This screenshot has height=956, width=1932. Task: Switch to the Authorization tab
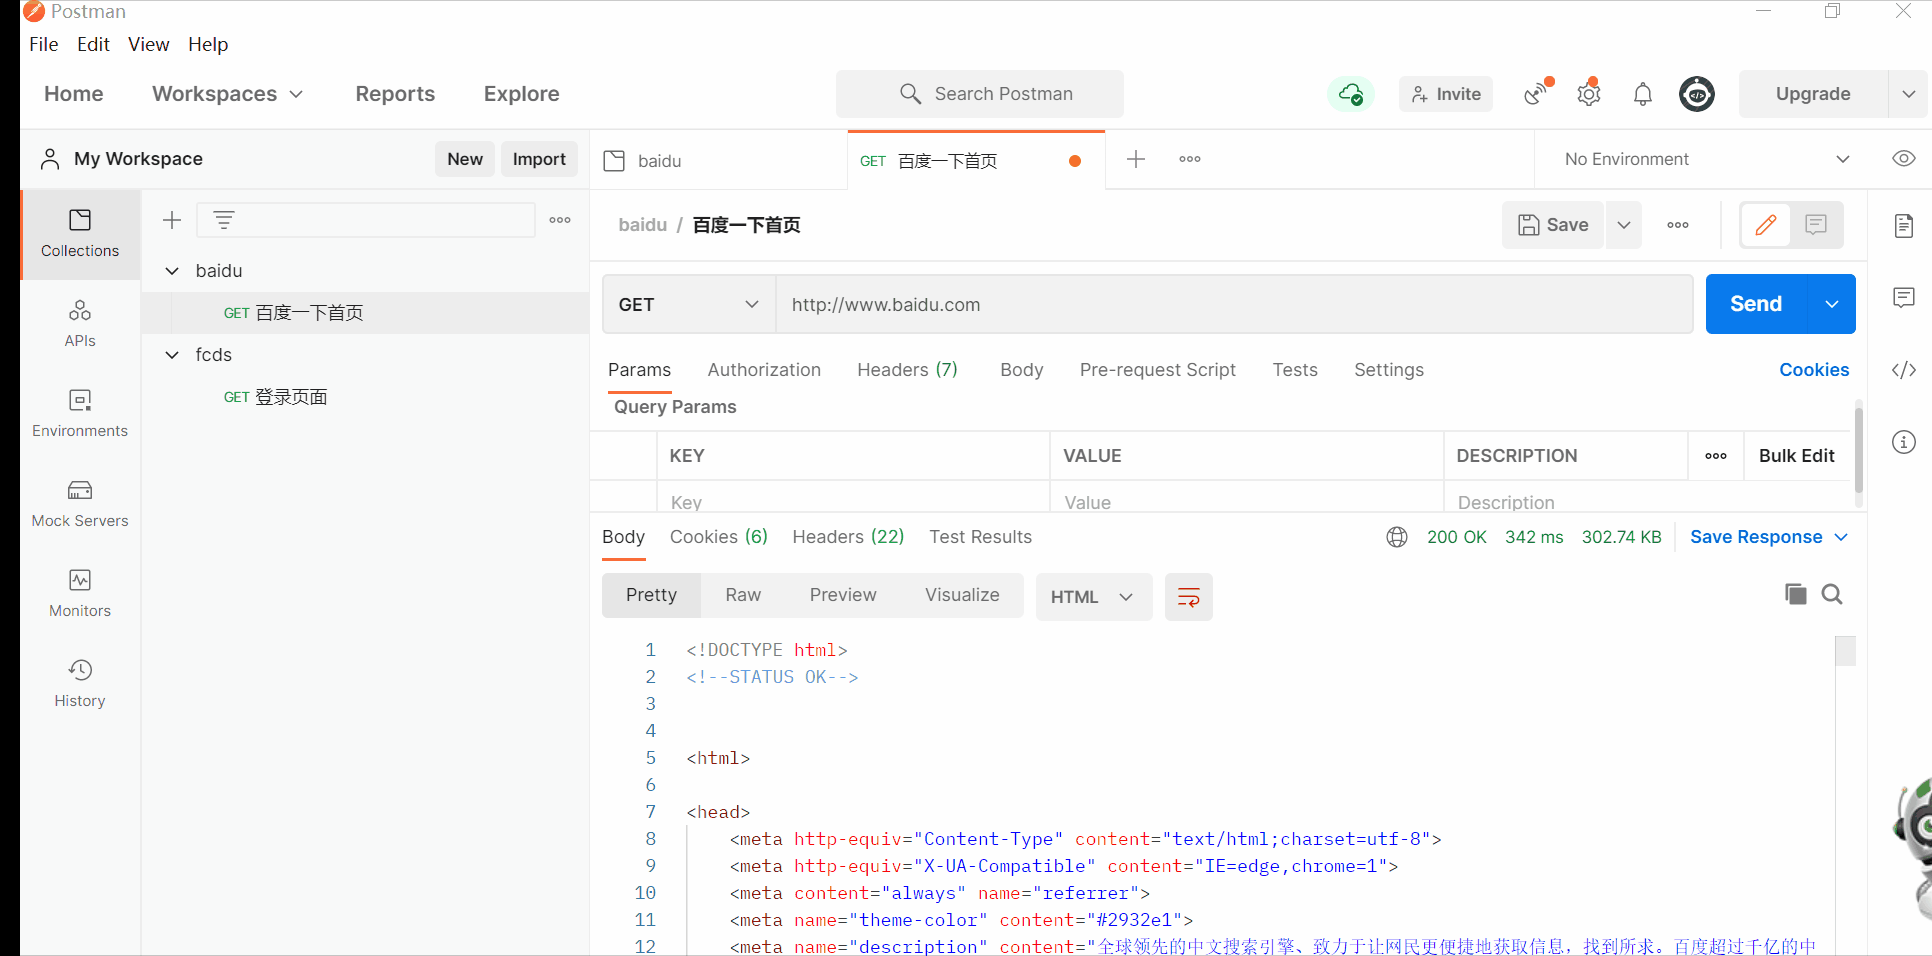pos(764,370)
